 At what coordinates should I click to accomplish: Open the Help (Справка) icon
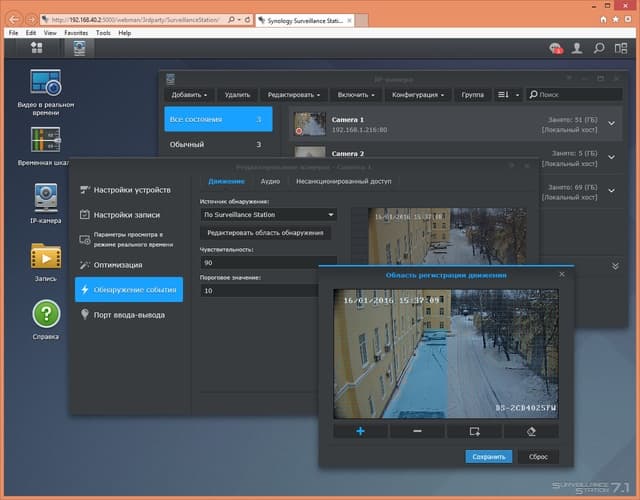pyautogui.click(x=46, y=315)
